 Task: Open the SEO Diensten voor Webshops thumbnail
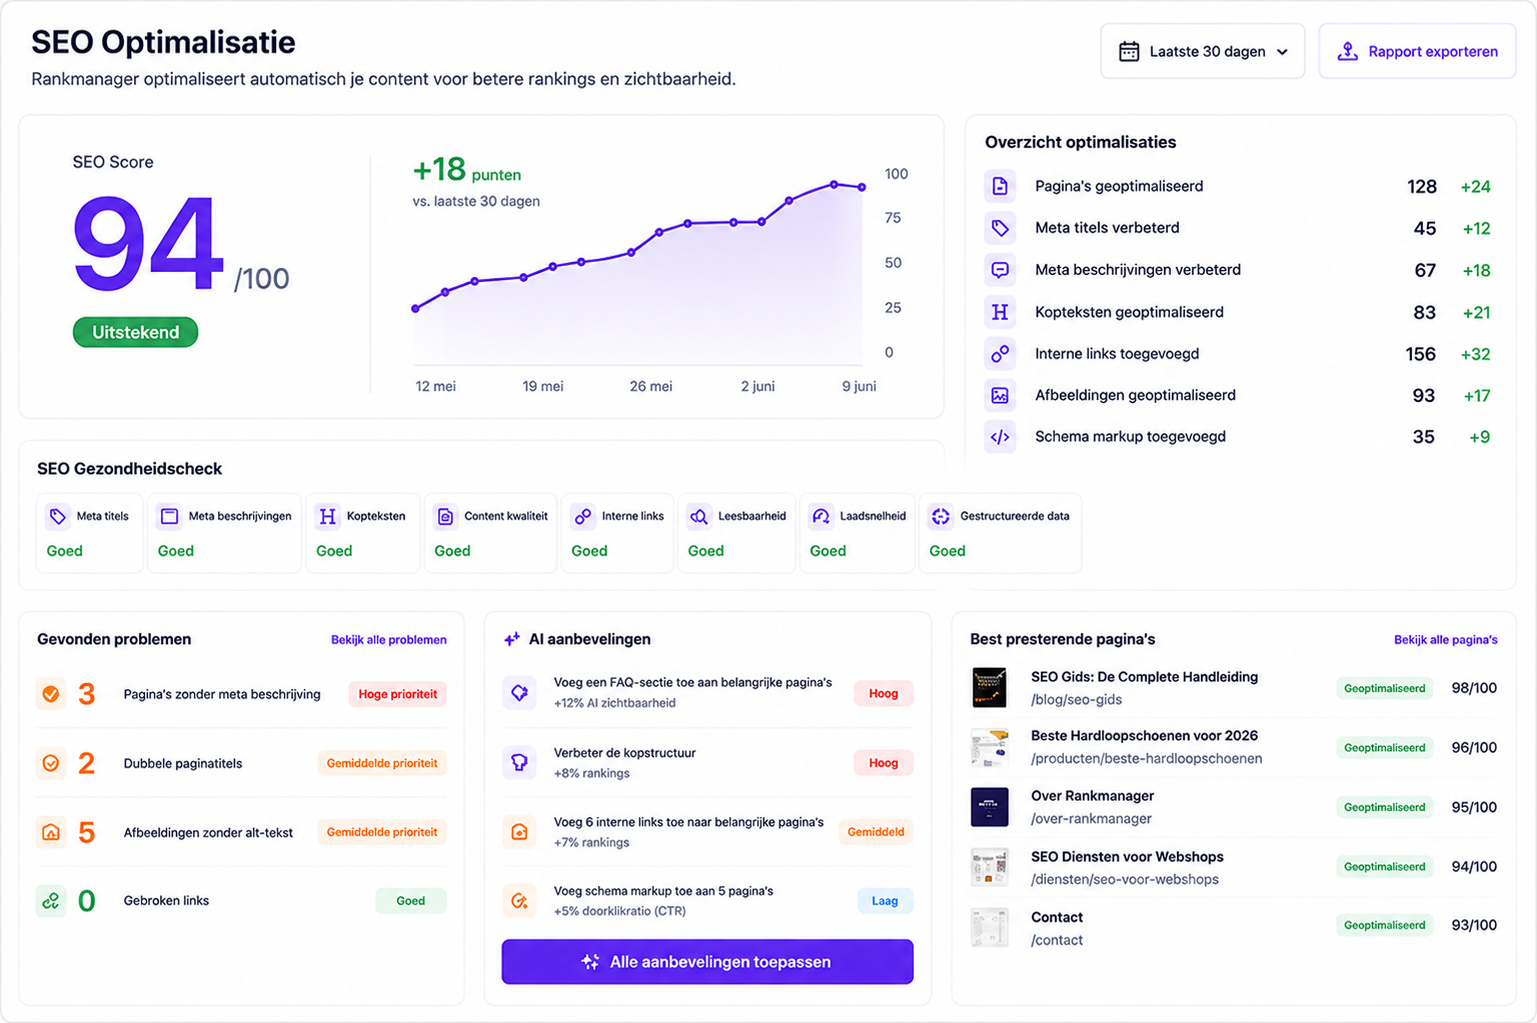(x=990, y=867)
